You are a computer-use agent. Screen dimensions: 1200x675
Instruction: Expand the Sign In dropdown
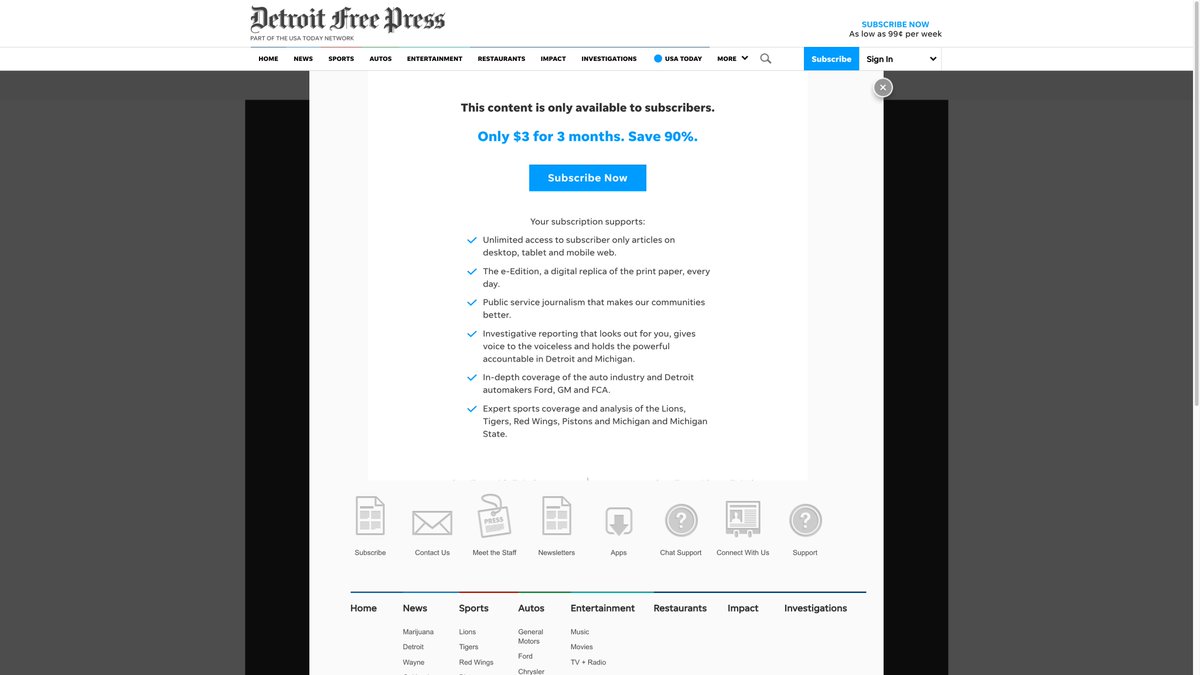[901, 59]
